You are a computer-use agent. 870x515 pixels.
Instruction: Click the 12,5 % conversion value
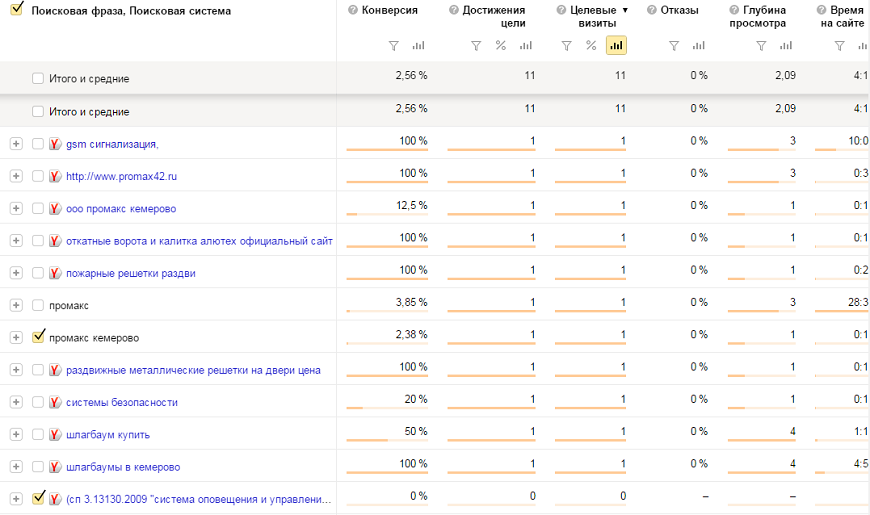[412, 205]
